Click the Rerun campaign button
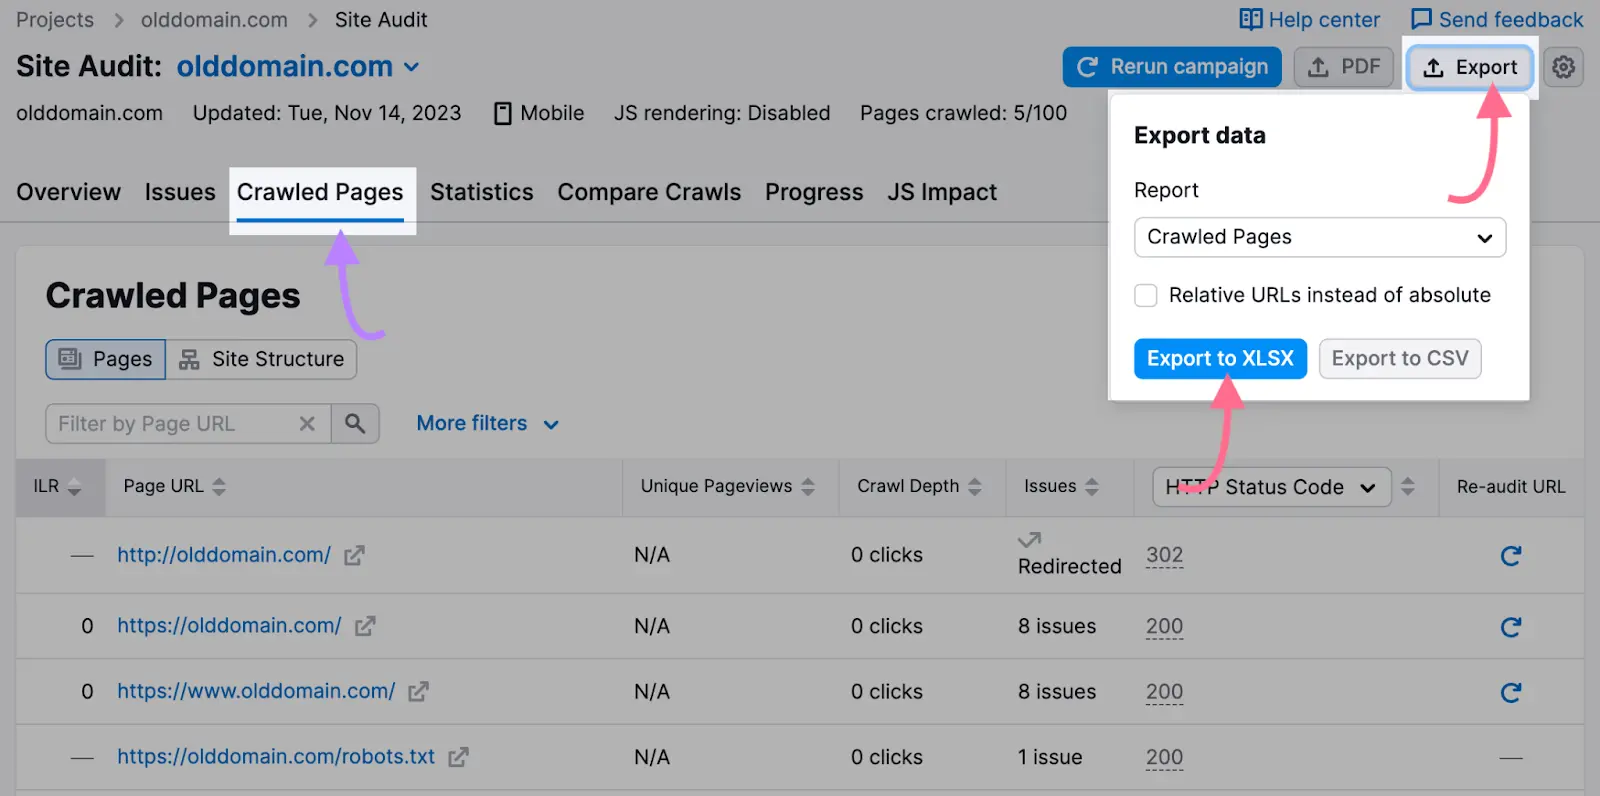The width and height of the screenshot is (1600, 796). coord(1172,67)
